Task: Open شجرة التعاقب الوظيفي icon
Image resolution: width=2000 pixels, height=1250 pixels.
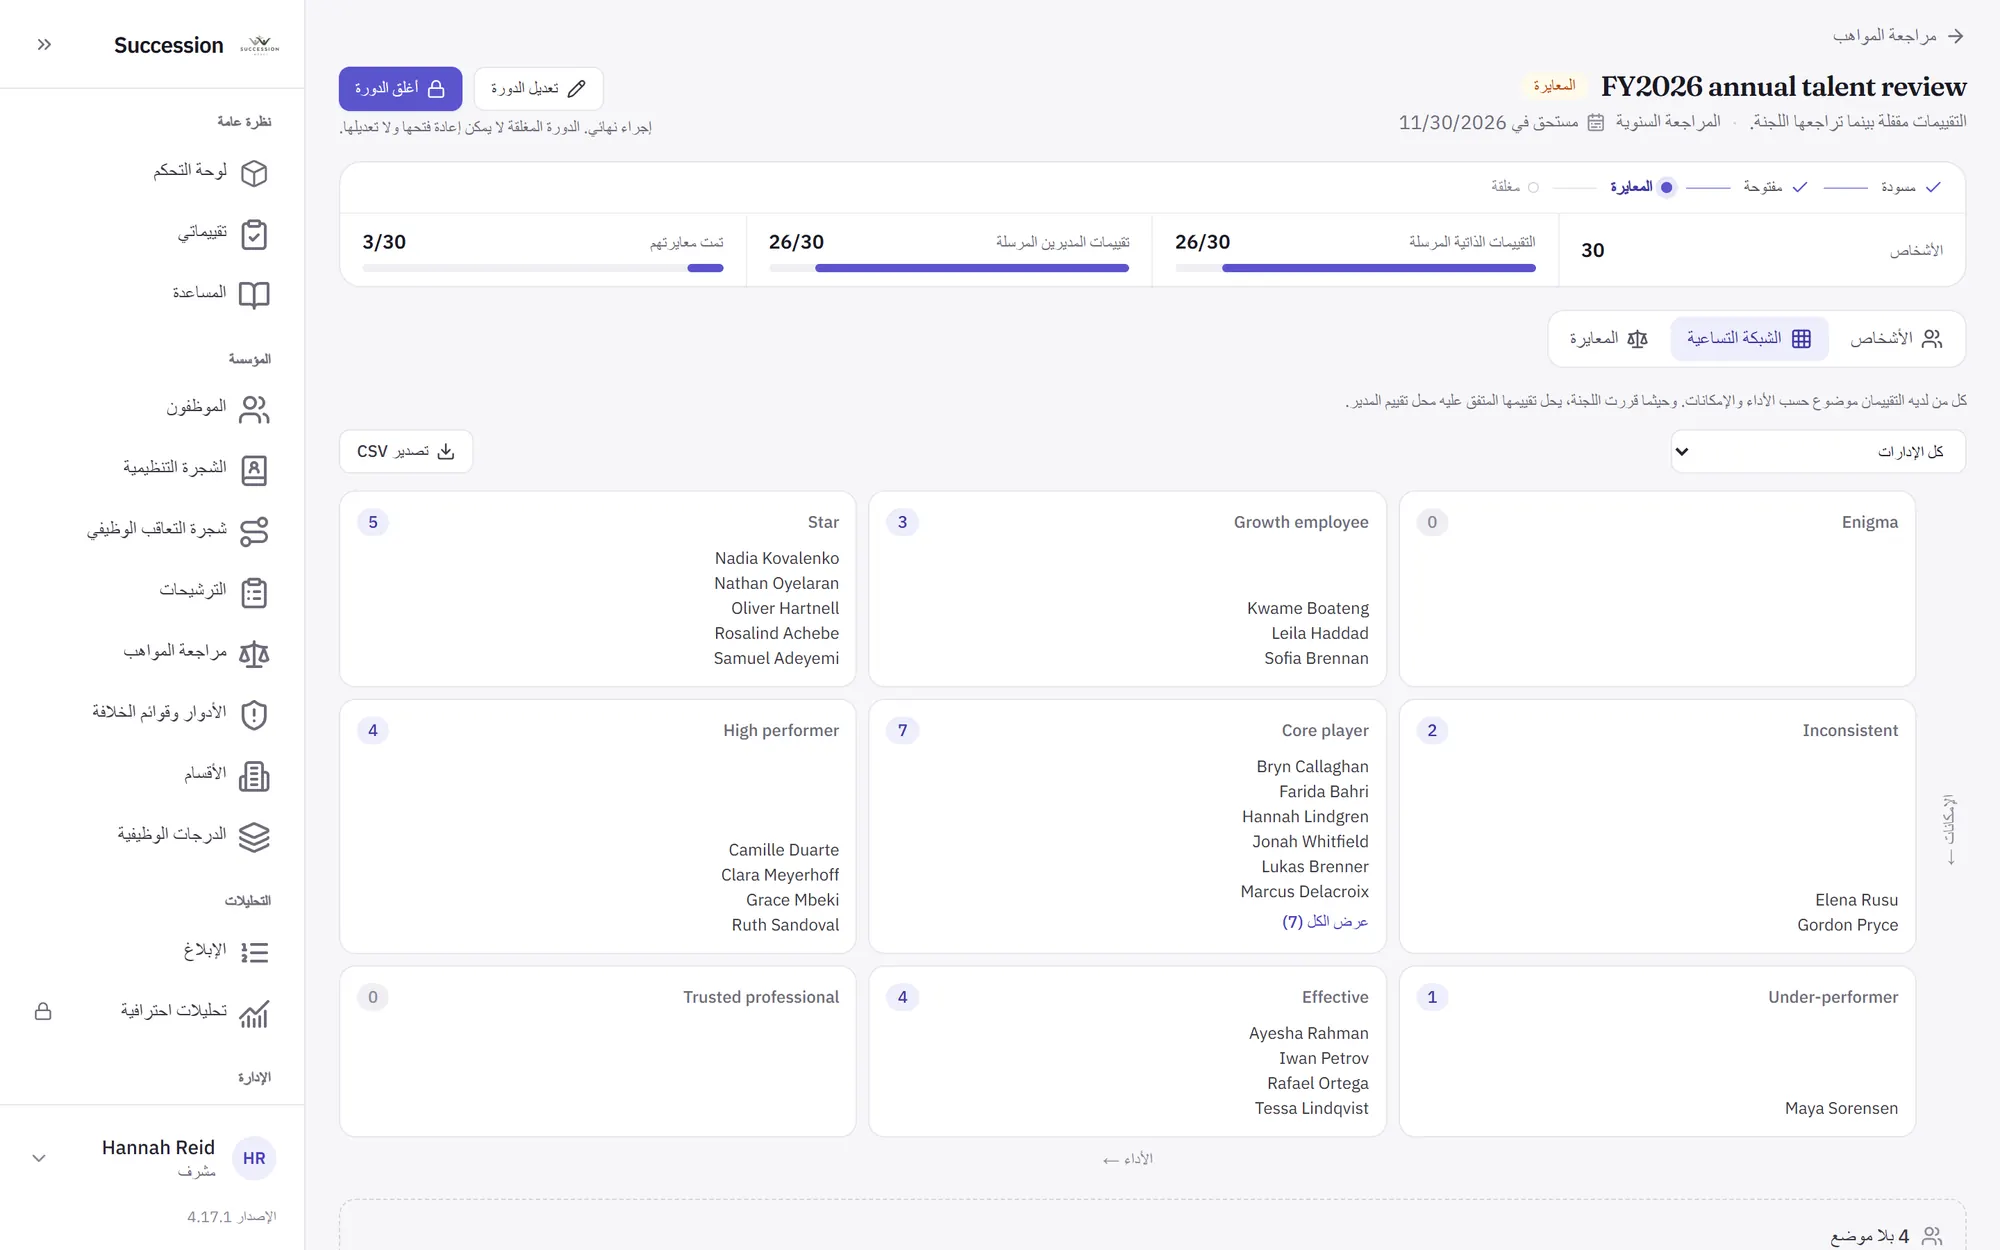Action: [x=254, y=531]
